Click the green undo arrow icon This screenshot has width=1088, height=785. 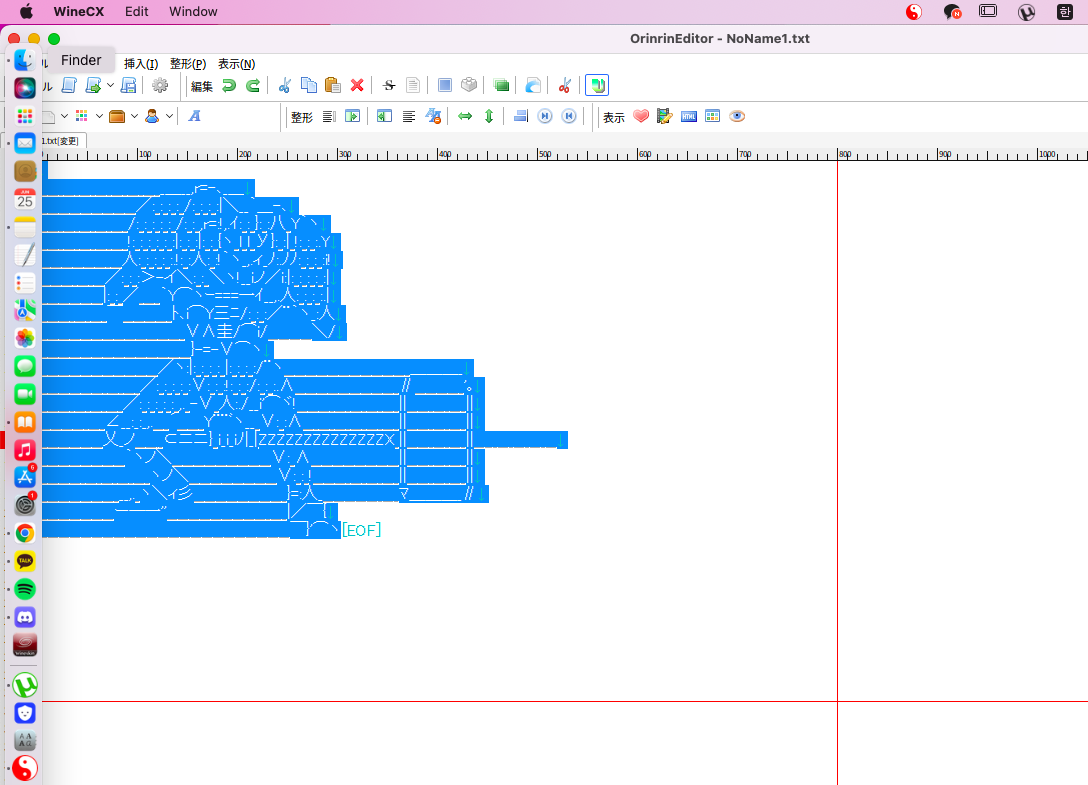[229, 86]
